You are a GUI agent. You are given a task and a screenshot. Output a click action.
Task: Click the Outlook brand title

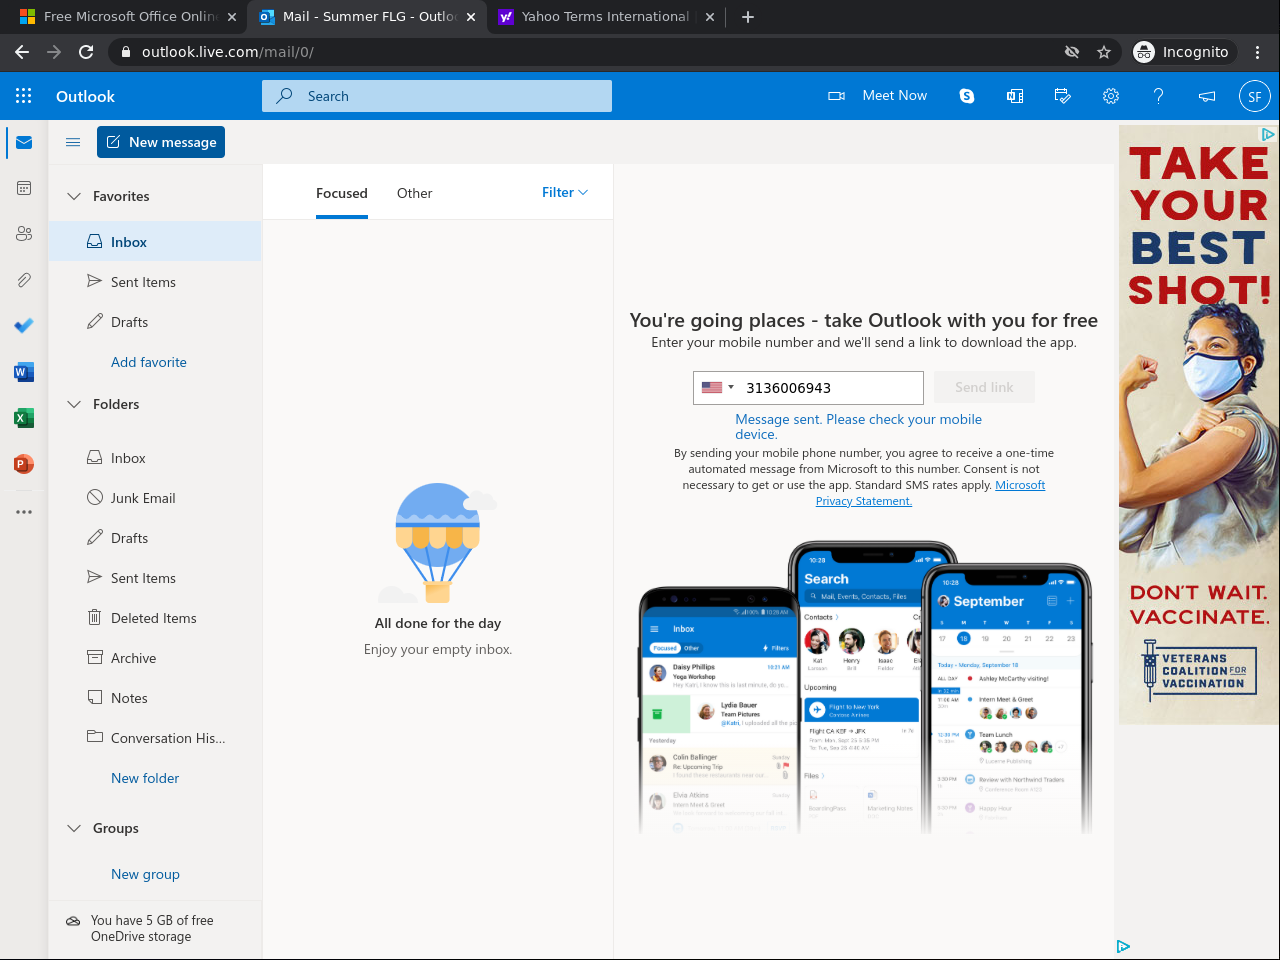pyautogui.click(x=85, y=96)
